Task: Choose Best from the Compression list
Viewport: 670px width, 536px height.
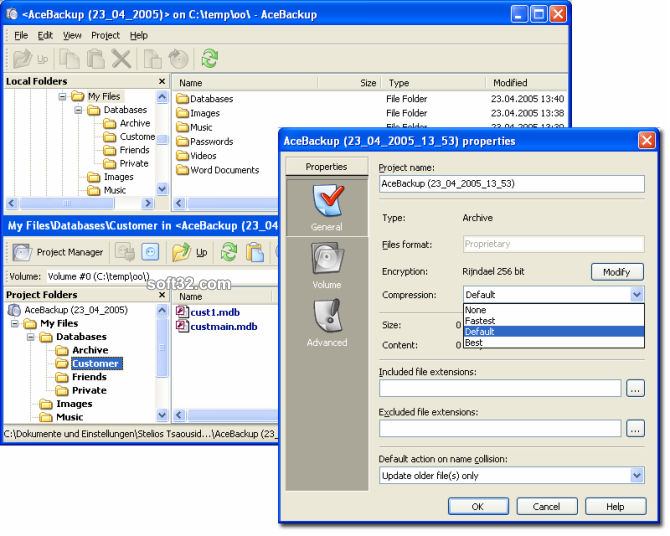Action: coord(474,343)
